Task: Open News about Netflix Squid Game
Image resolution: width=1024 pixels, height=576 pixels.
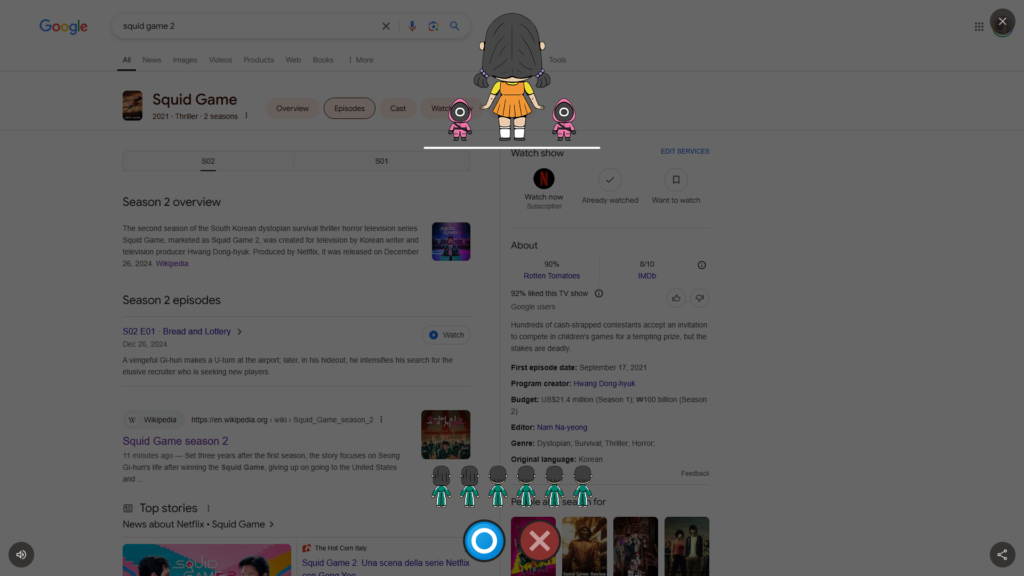Action: coord(198,524)
